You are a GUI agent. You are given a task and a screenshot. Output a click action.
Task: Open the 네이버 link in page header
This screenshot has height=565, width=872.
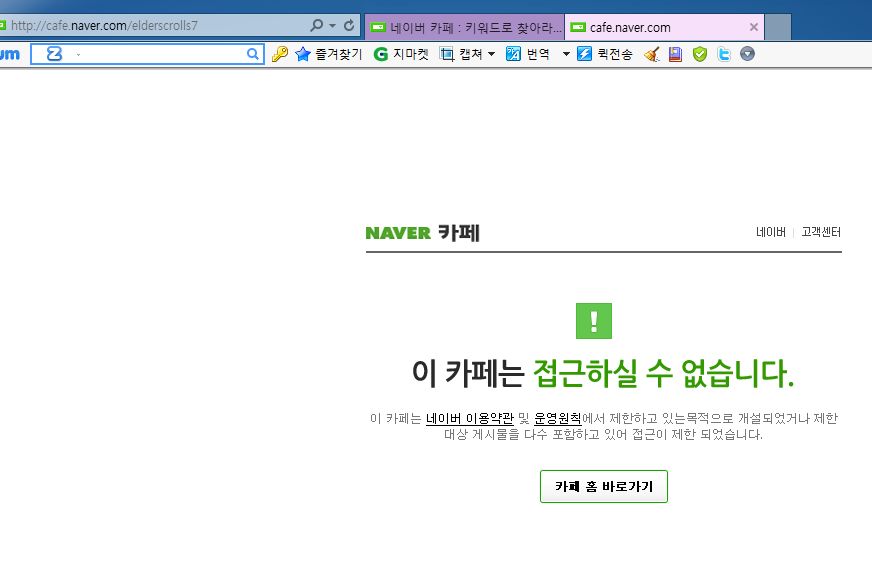(771, 232)
